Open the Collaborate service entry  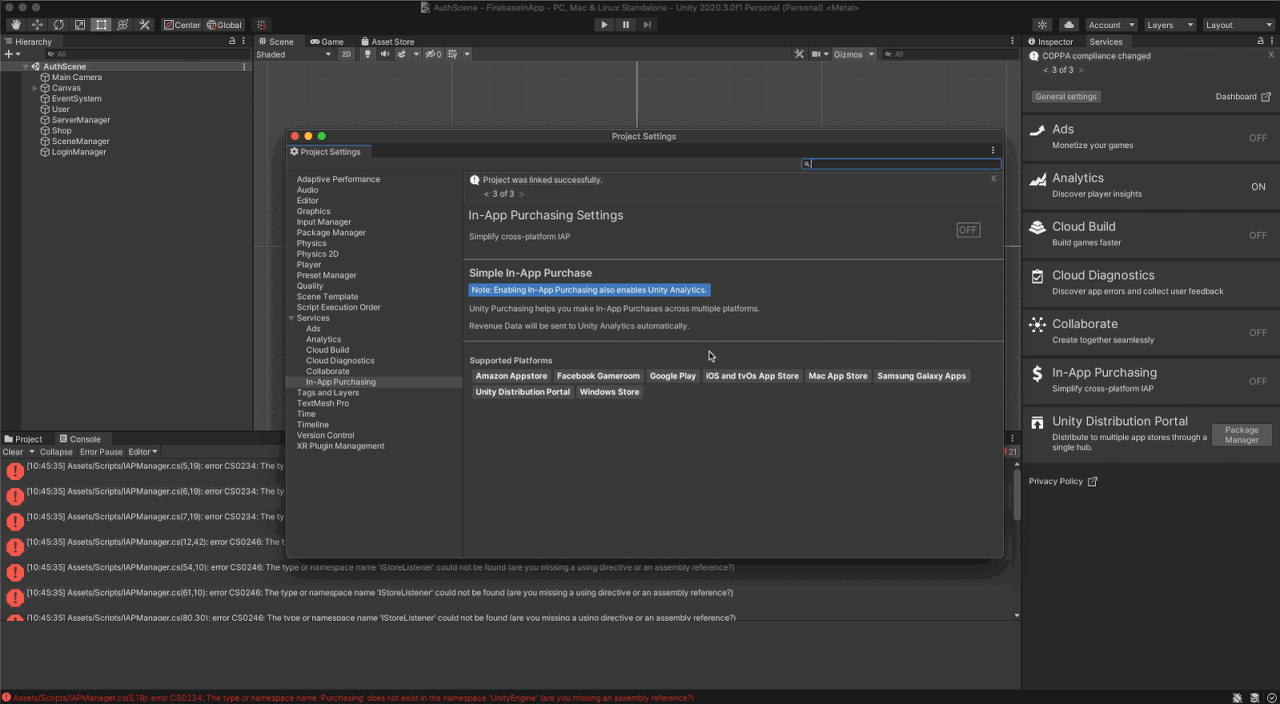1150,332
